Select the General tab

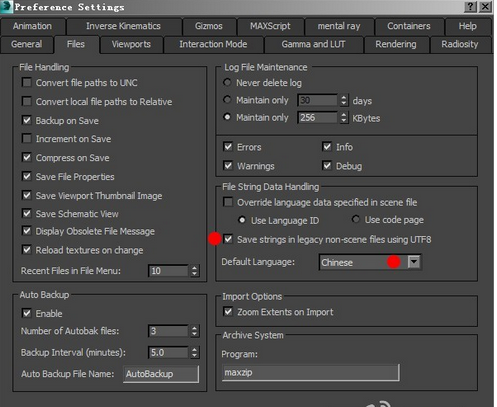(x=27, y=44)
